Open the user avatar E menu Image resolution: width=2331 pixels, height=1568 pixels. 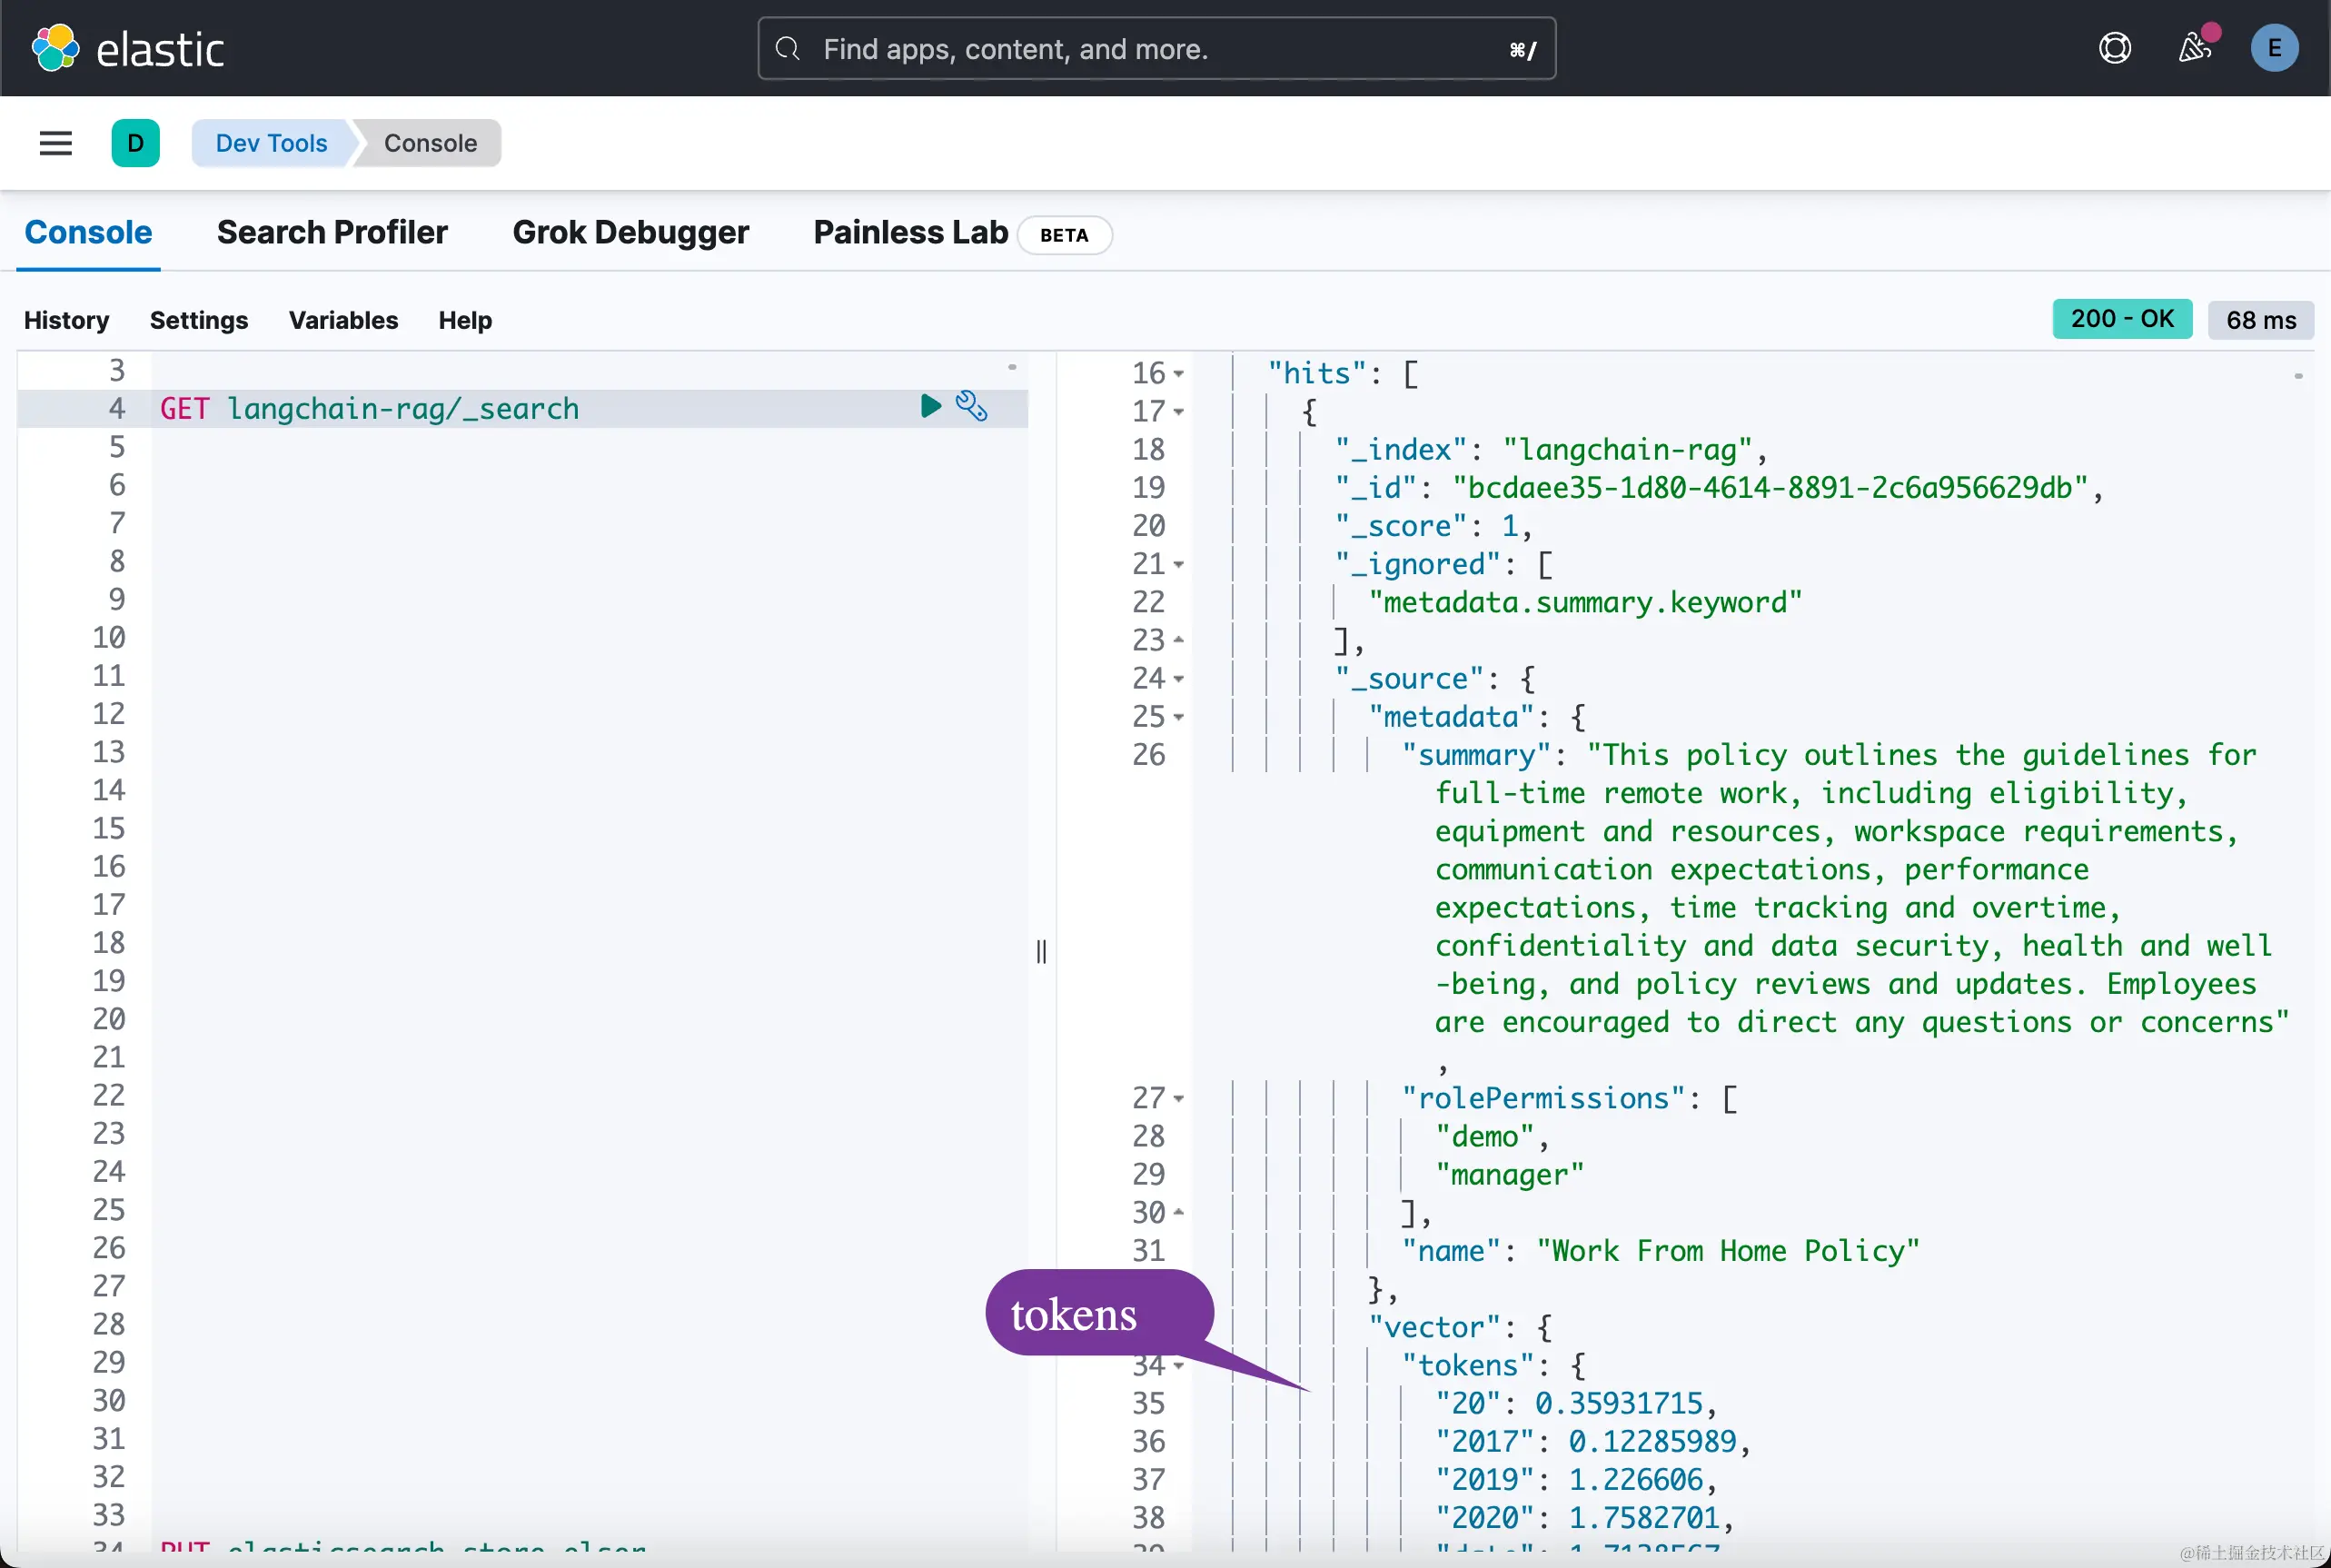coord(2273,48)
